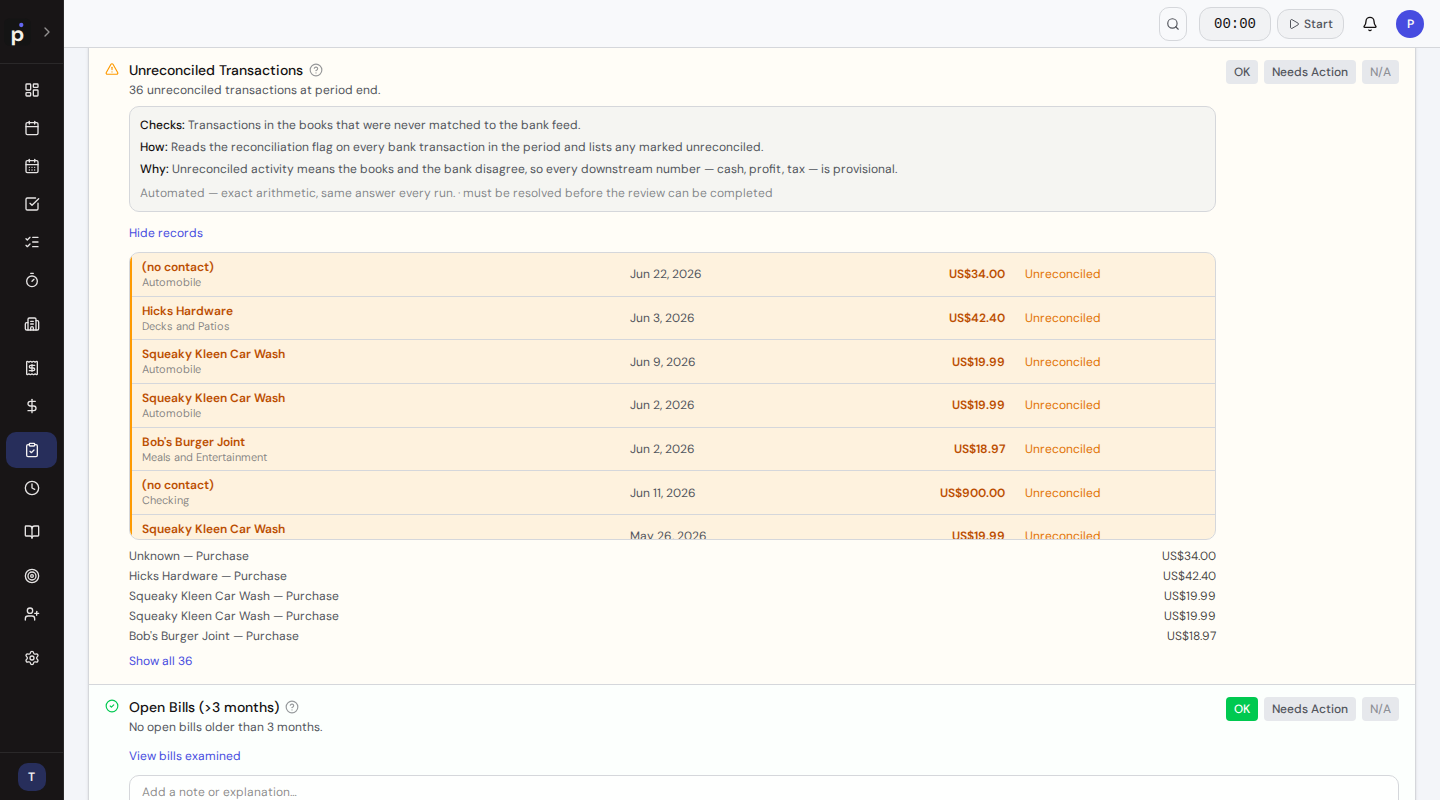Collapse records with Hide records link

166,233
